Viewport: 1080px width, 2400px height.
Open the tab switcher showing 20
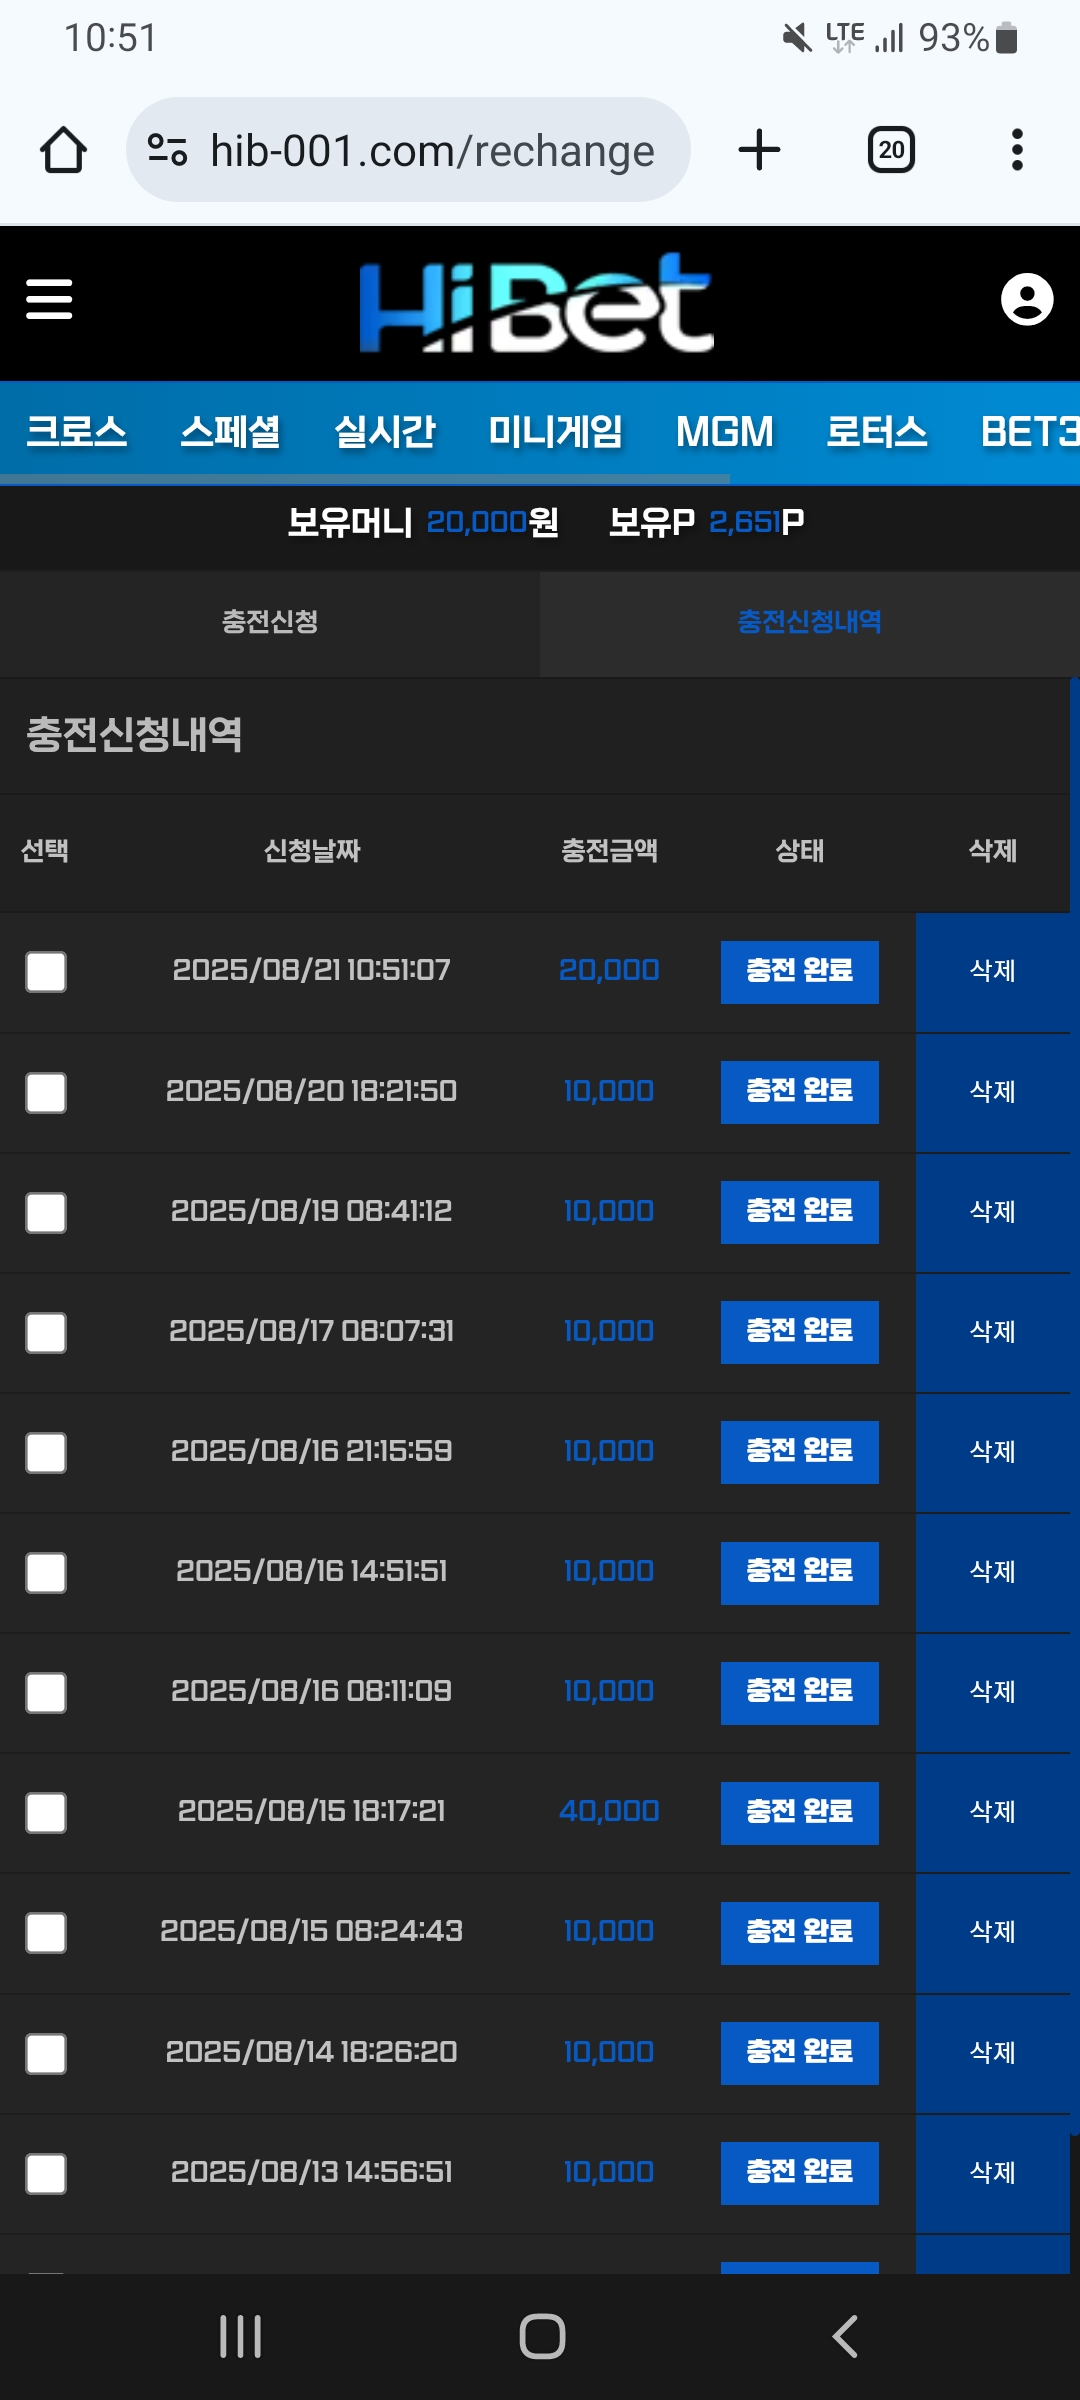point(891,150)
